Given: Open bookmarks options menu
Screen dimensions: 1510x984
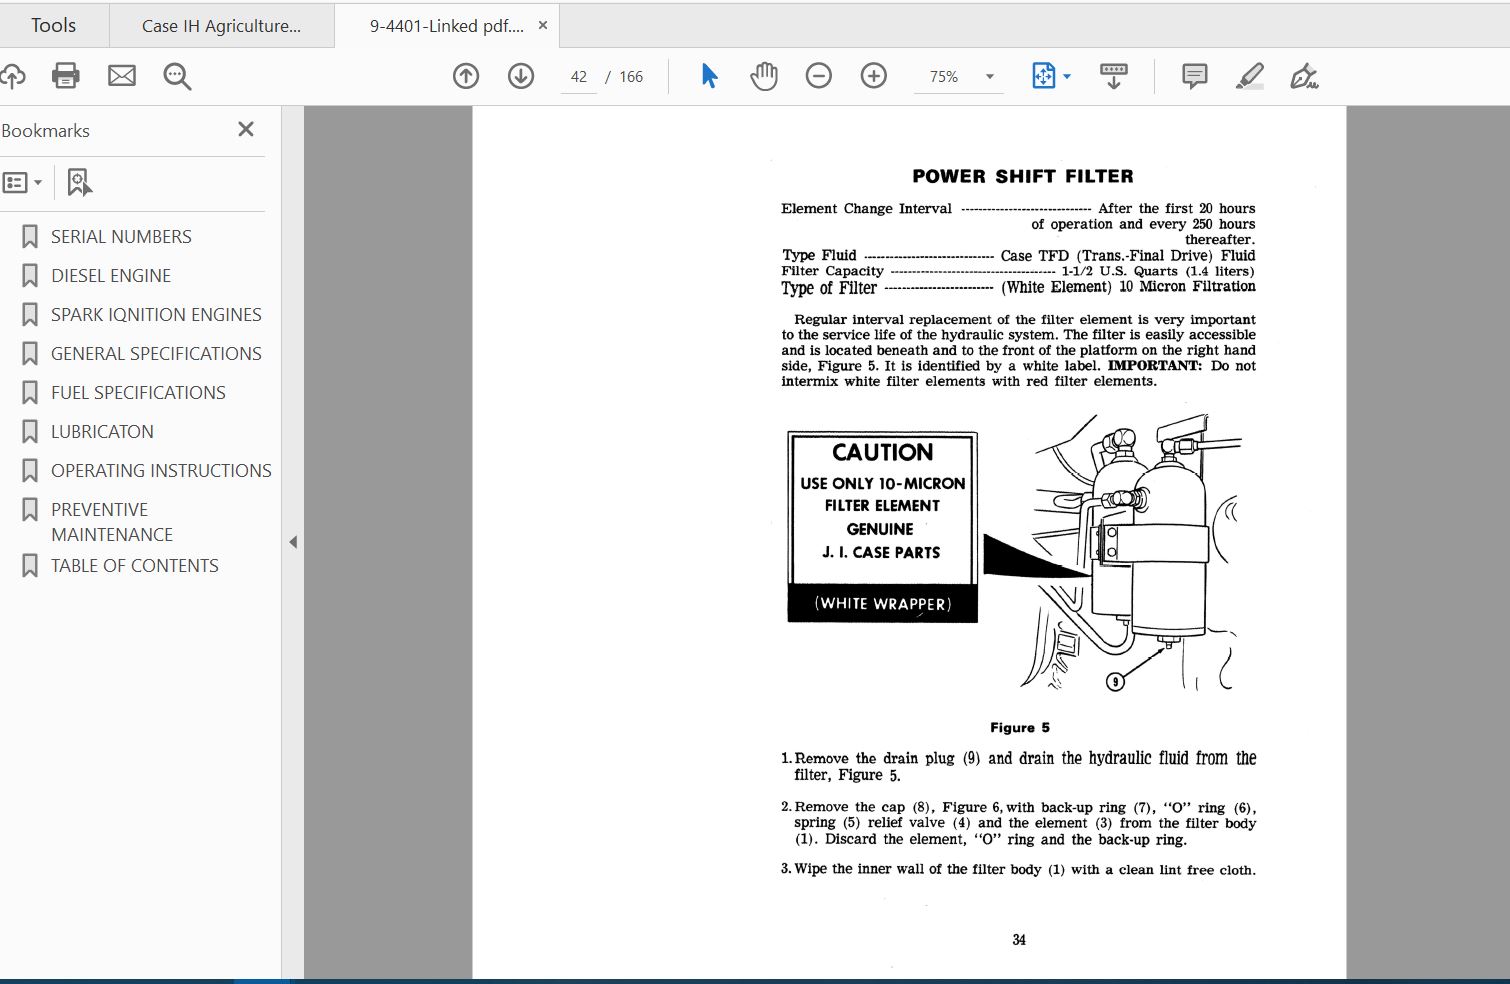Looking at the screenshot, I should point(22,182).
